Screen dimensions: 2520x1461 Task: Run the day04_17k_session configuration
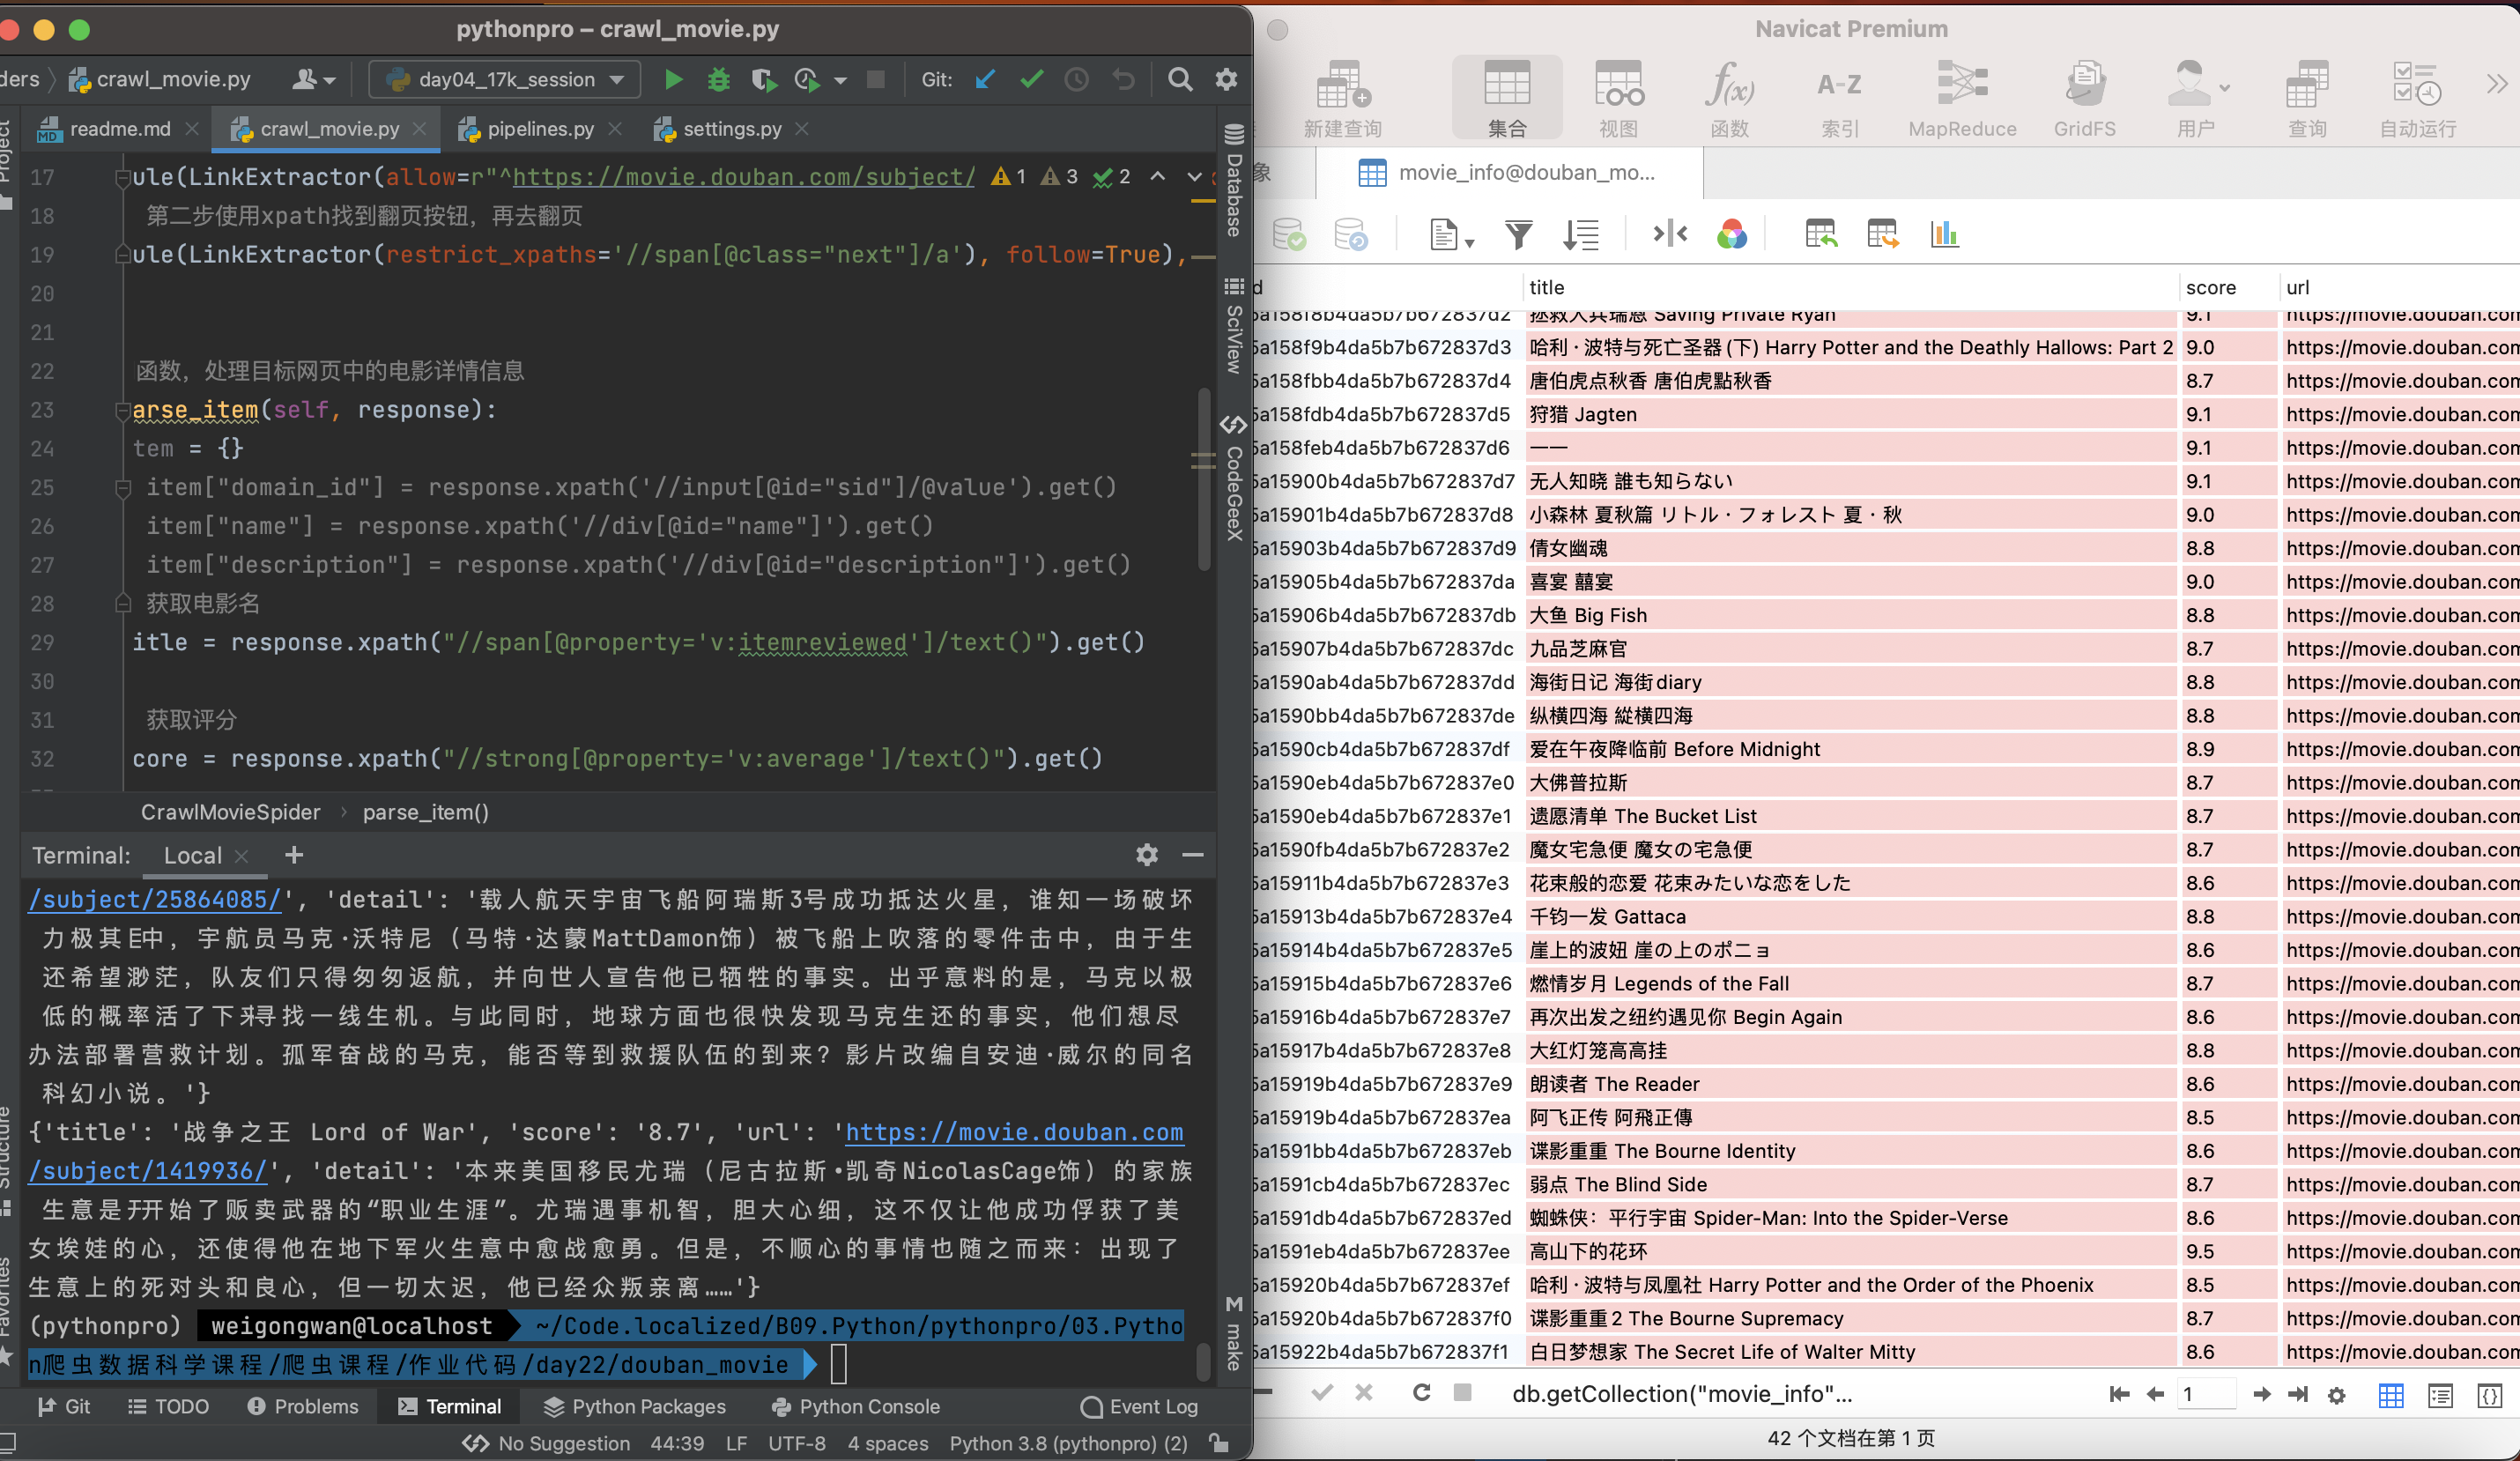point(673,79)
